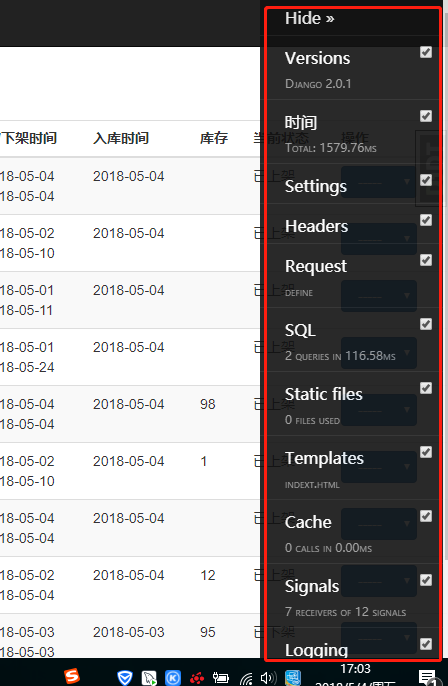Open the Settings debug panel
The height and width of the screenshot is (686, 448).
tap(315, 186)
